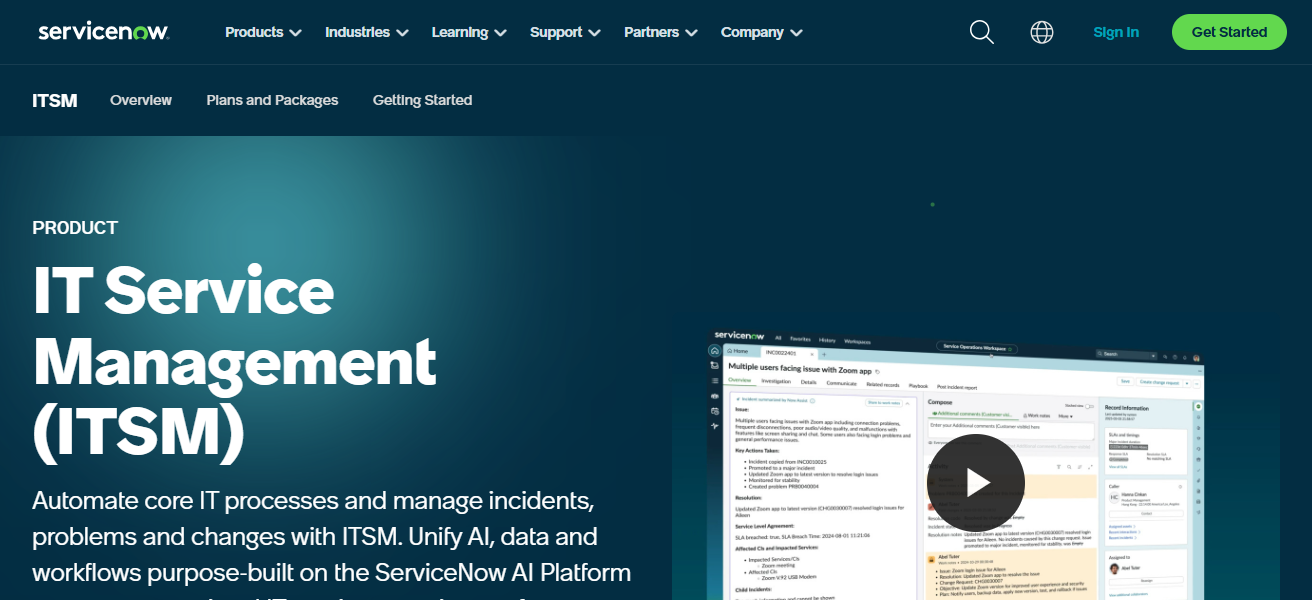Expand the Products dropdown menu
Viewport: 1312px width, 600px height.
click(x=263, y=32)
